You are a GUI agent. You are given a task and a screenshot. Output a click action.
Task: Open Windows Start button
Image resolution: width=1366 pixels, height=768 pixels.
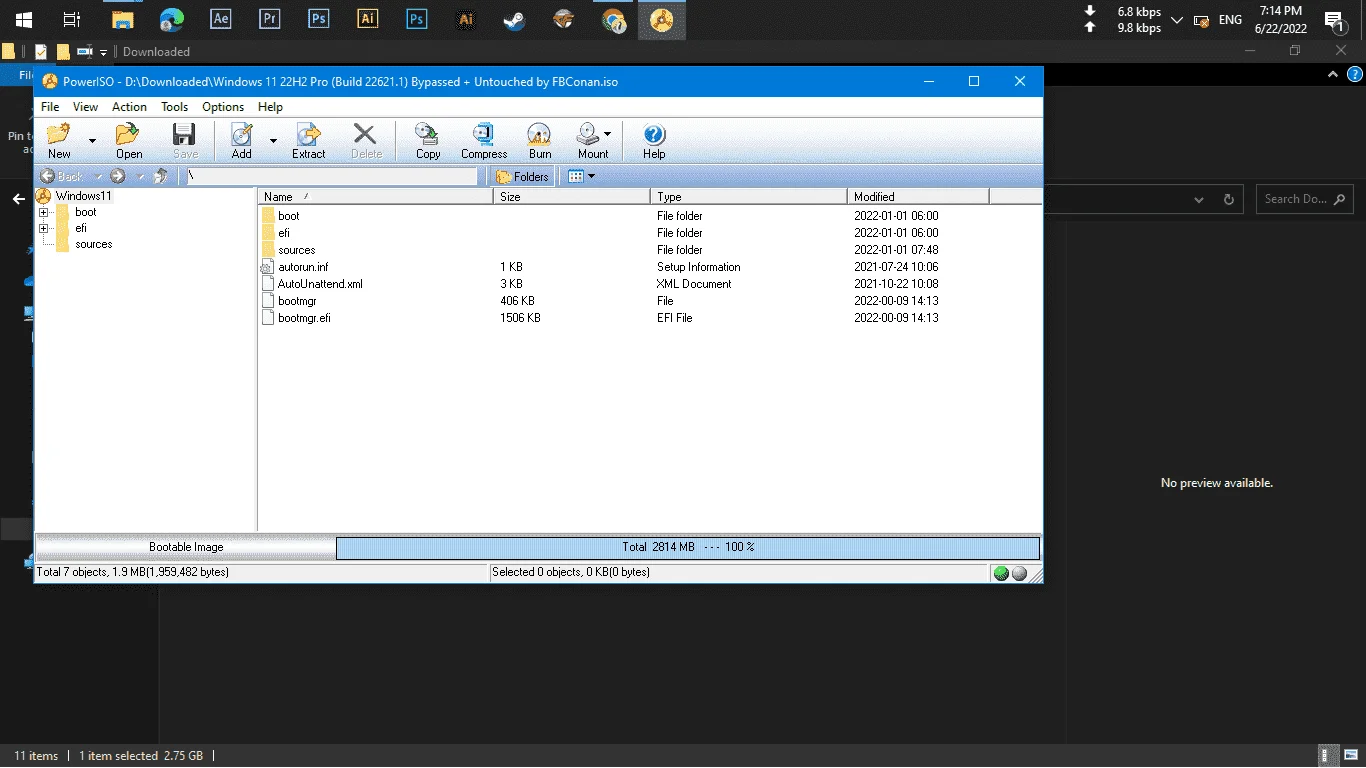click(x=23, y=19)
